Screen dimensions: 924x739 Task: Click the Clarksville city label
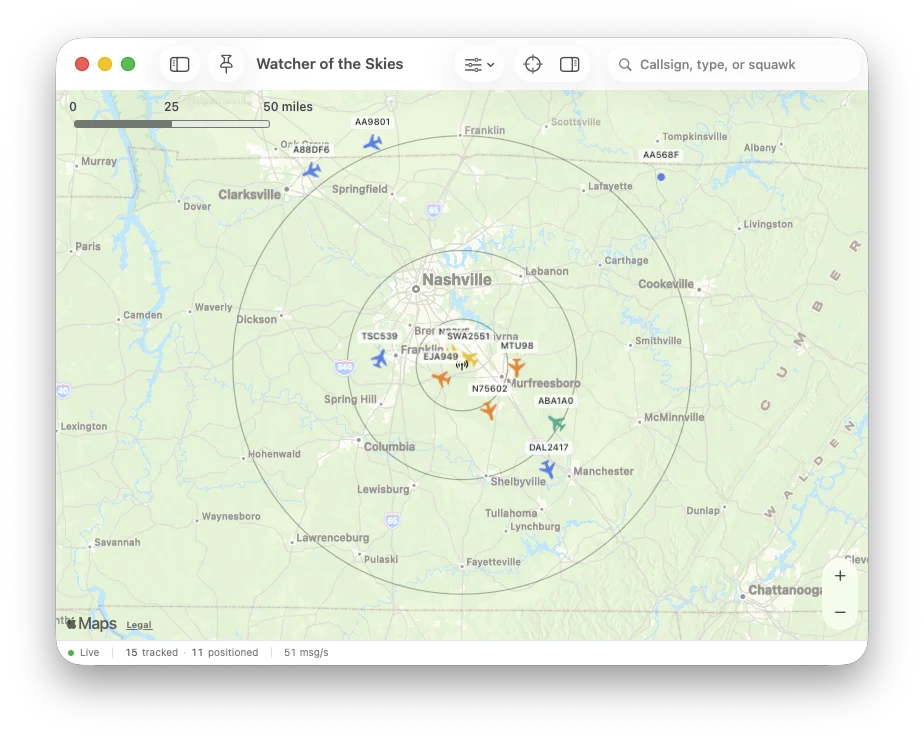[x=249, y=194]
